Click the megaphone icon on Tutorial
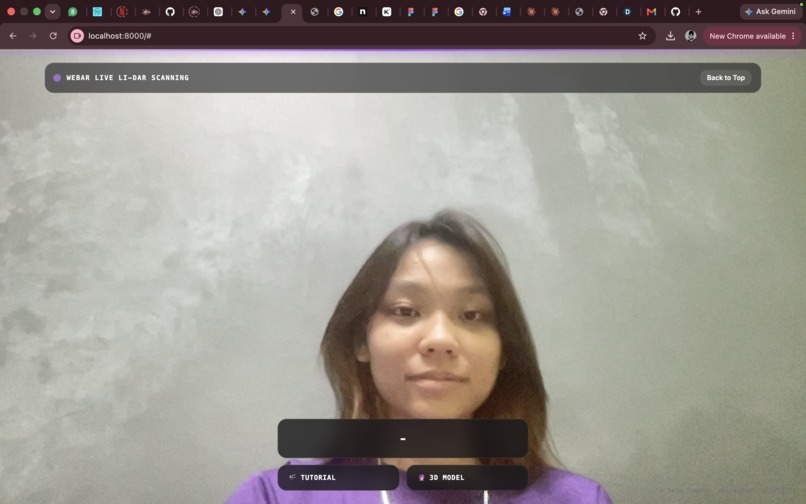This screenshot has height=504, width=806. (x=292, y=477)
